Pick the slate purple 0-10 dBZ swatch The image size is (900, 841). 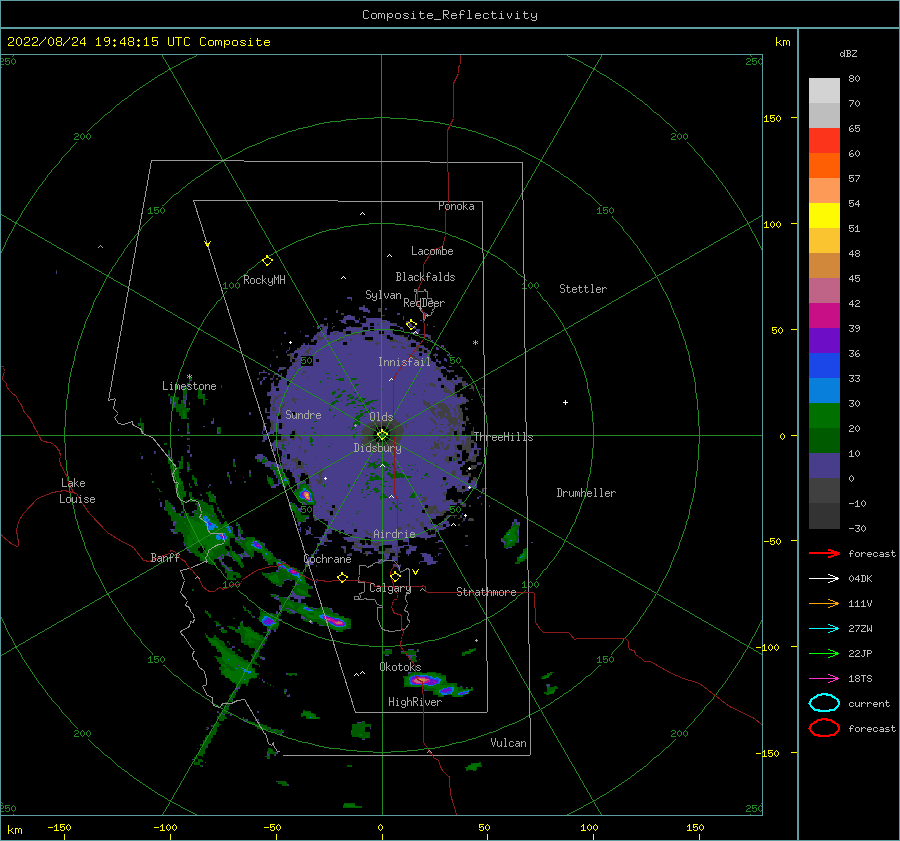824,465
